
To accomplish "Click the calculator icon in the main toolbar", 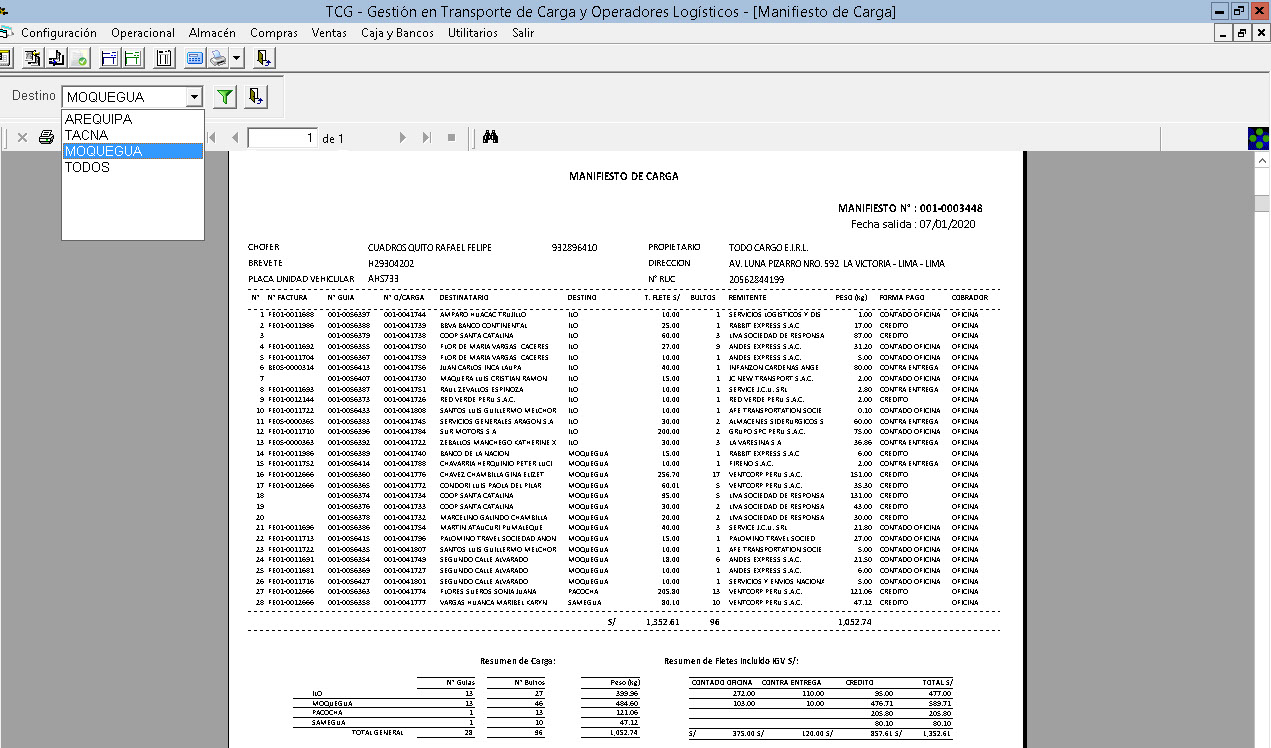I will pos(195,58).
